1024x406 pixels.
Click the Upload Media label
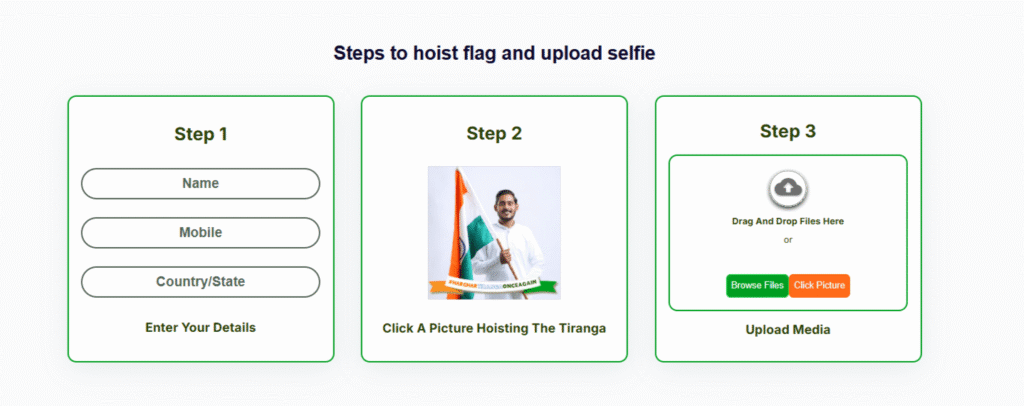point(788,330)
